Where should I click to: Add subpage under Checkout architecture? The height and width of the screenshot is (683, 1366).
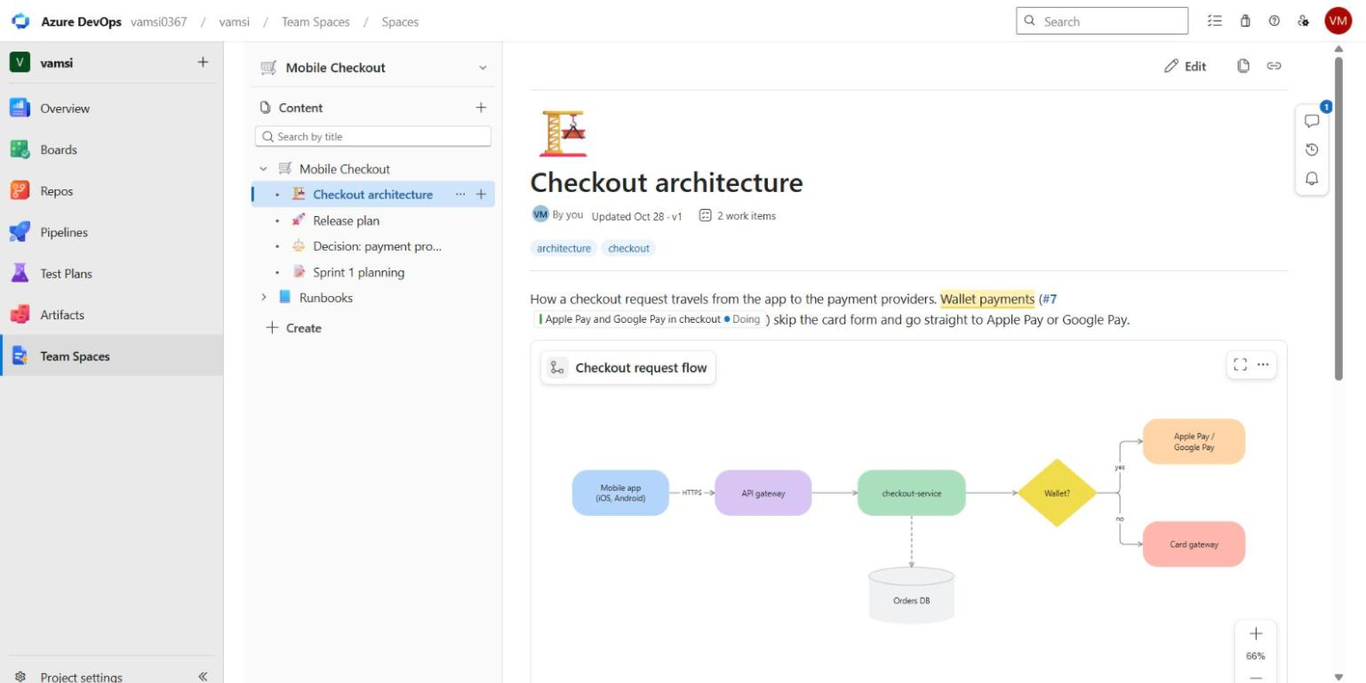click(x=481, y=194)
